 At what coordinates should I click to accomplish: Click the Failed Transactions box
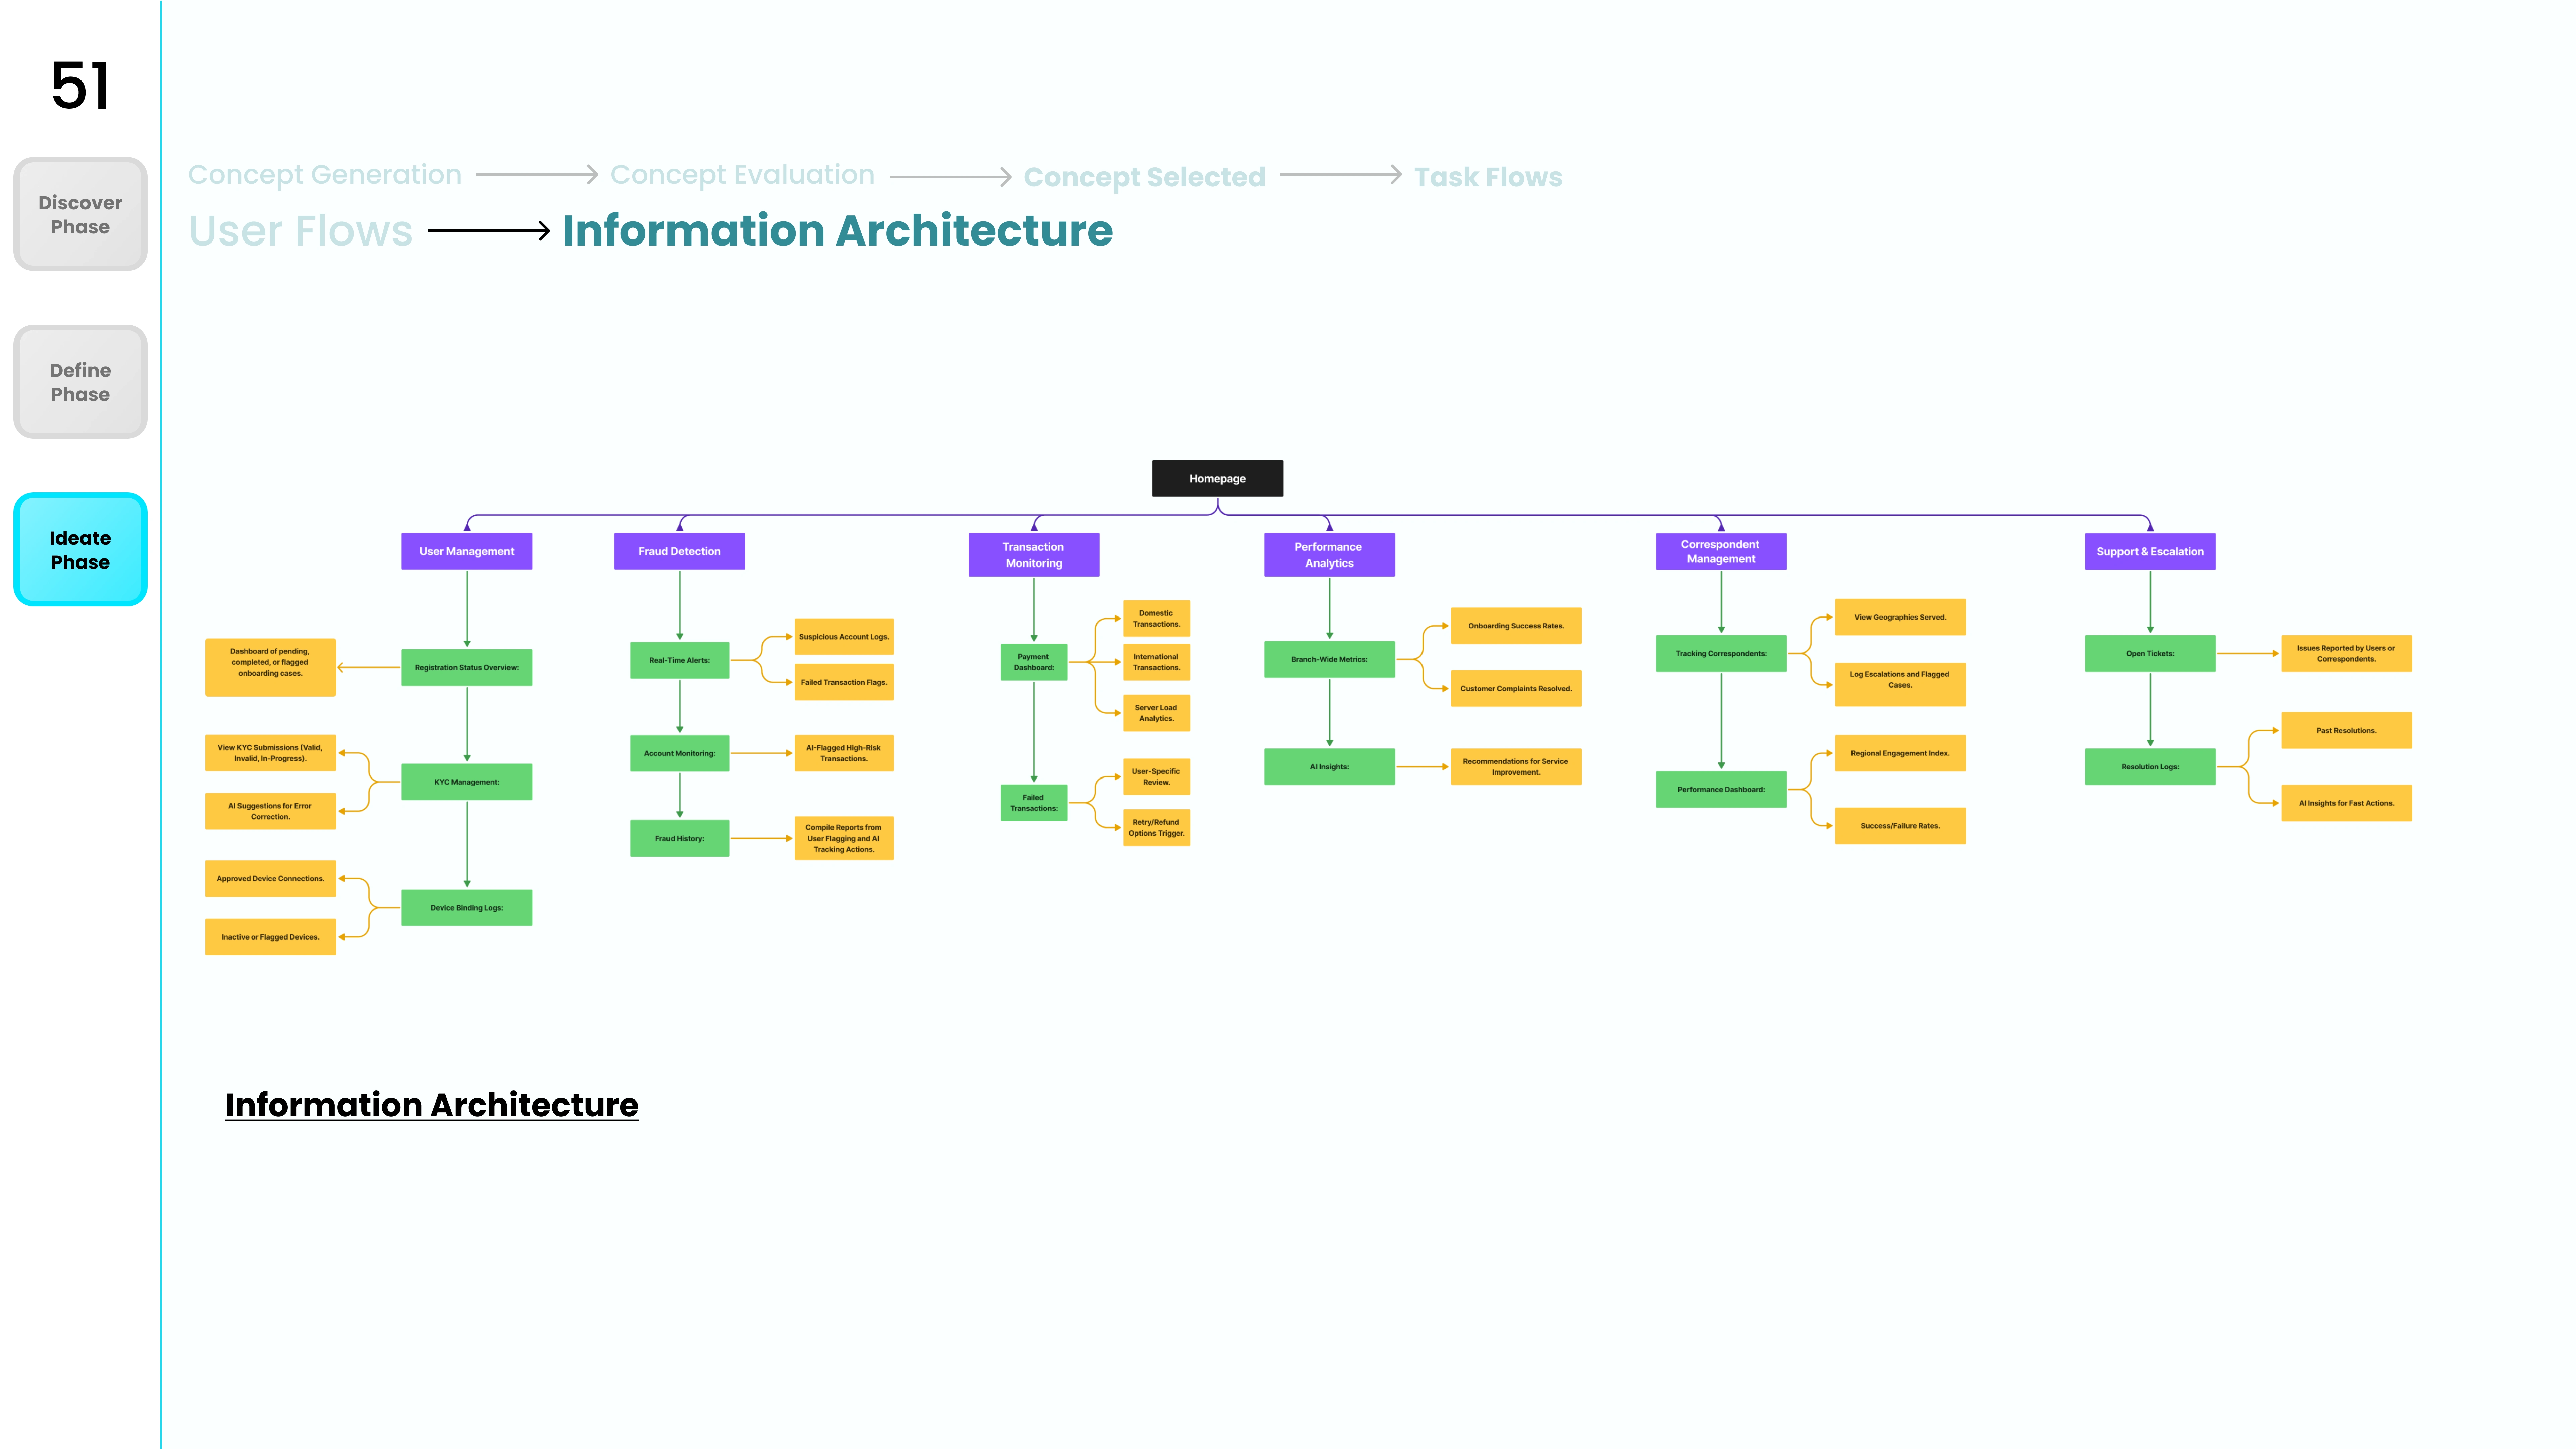point(1034,803)
